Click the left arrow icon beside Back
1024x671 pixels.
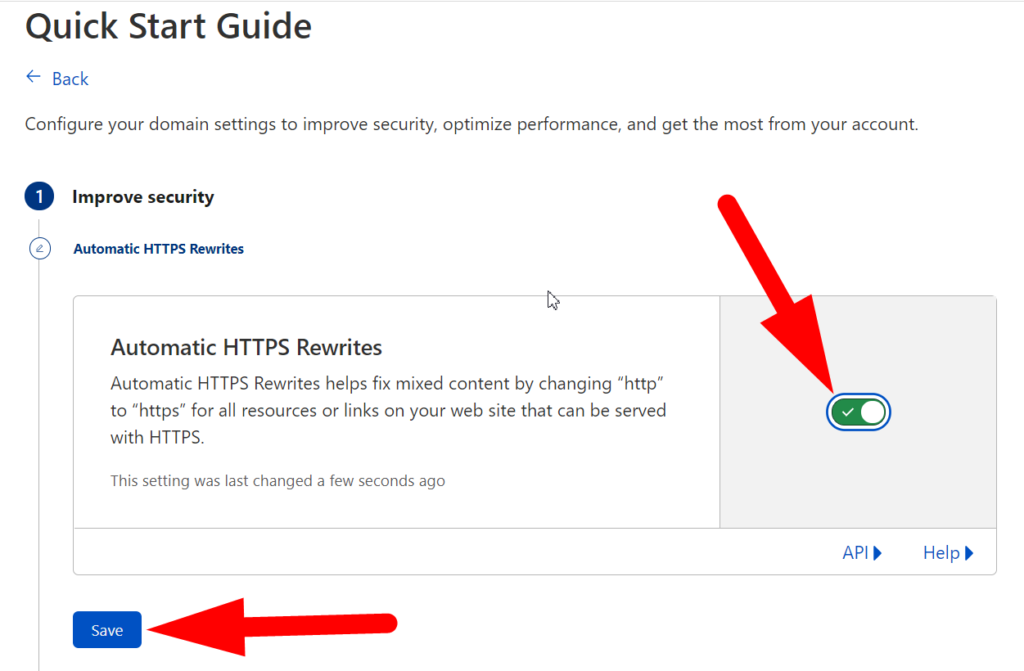33,76
